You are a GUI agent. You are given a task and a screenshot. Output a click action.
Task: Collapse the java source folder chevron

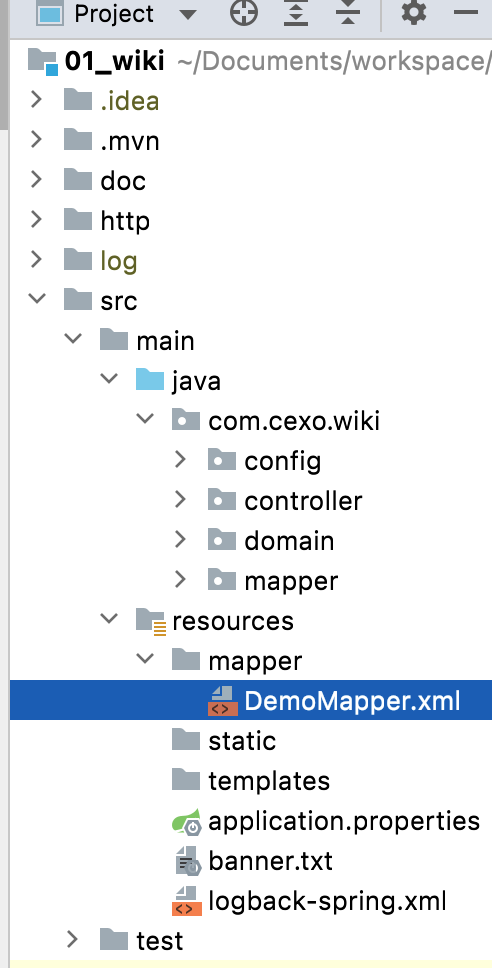109,379
